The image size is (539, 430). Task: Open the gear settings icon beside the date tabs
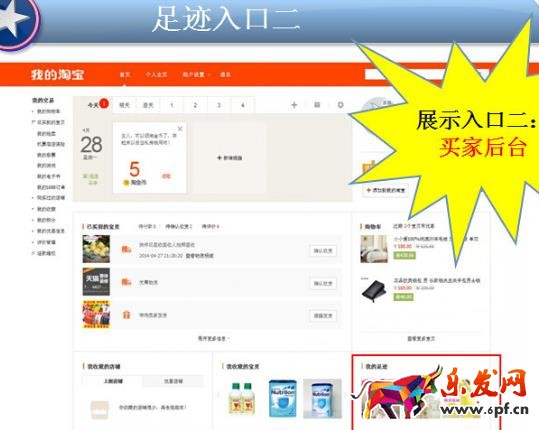click(340, 105)
